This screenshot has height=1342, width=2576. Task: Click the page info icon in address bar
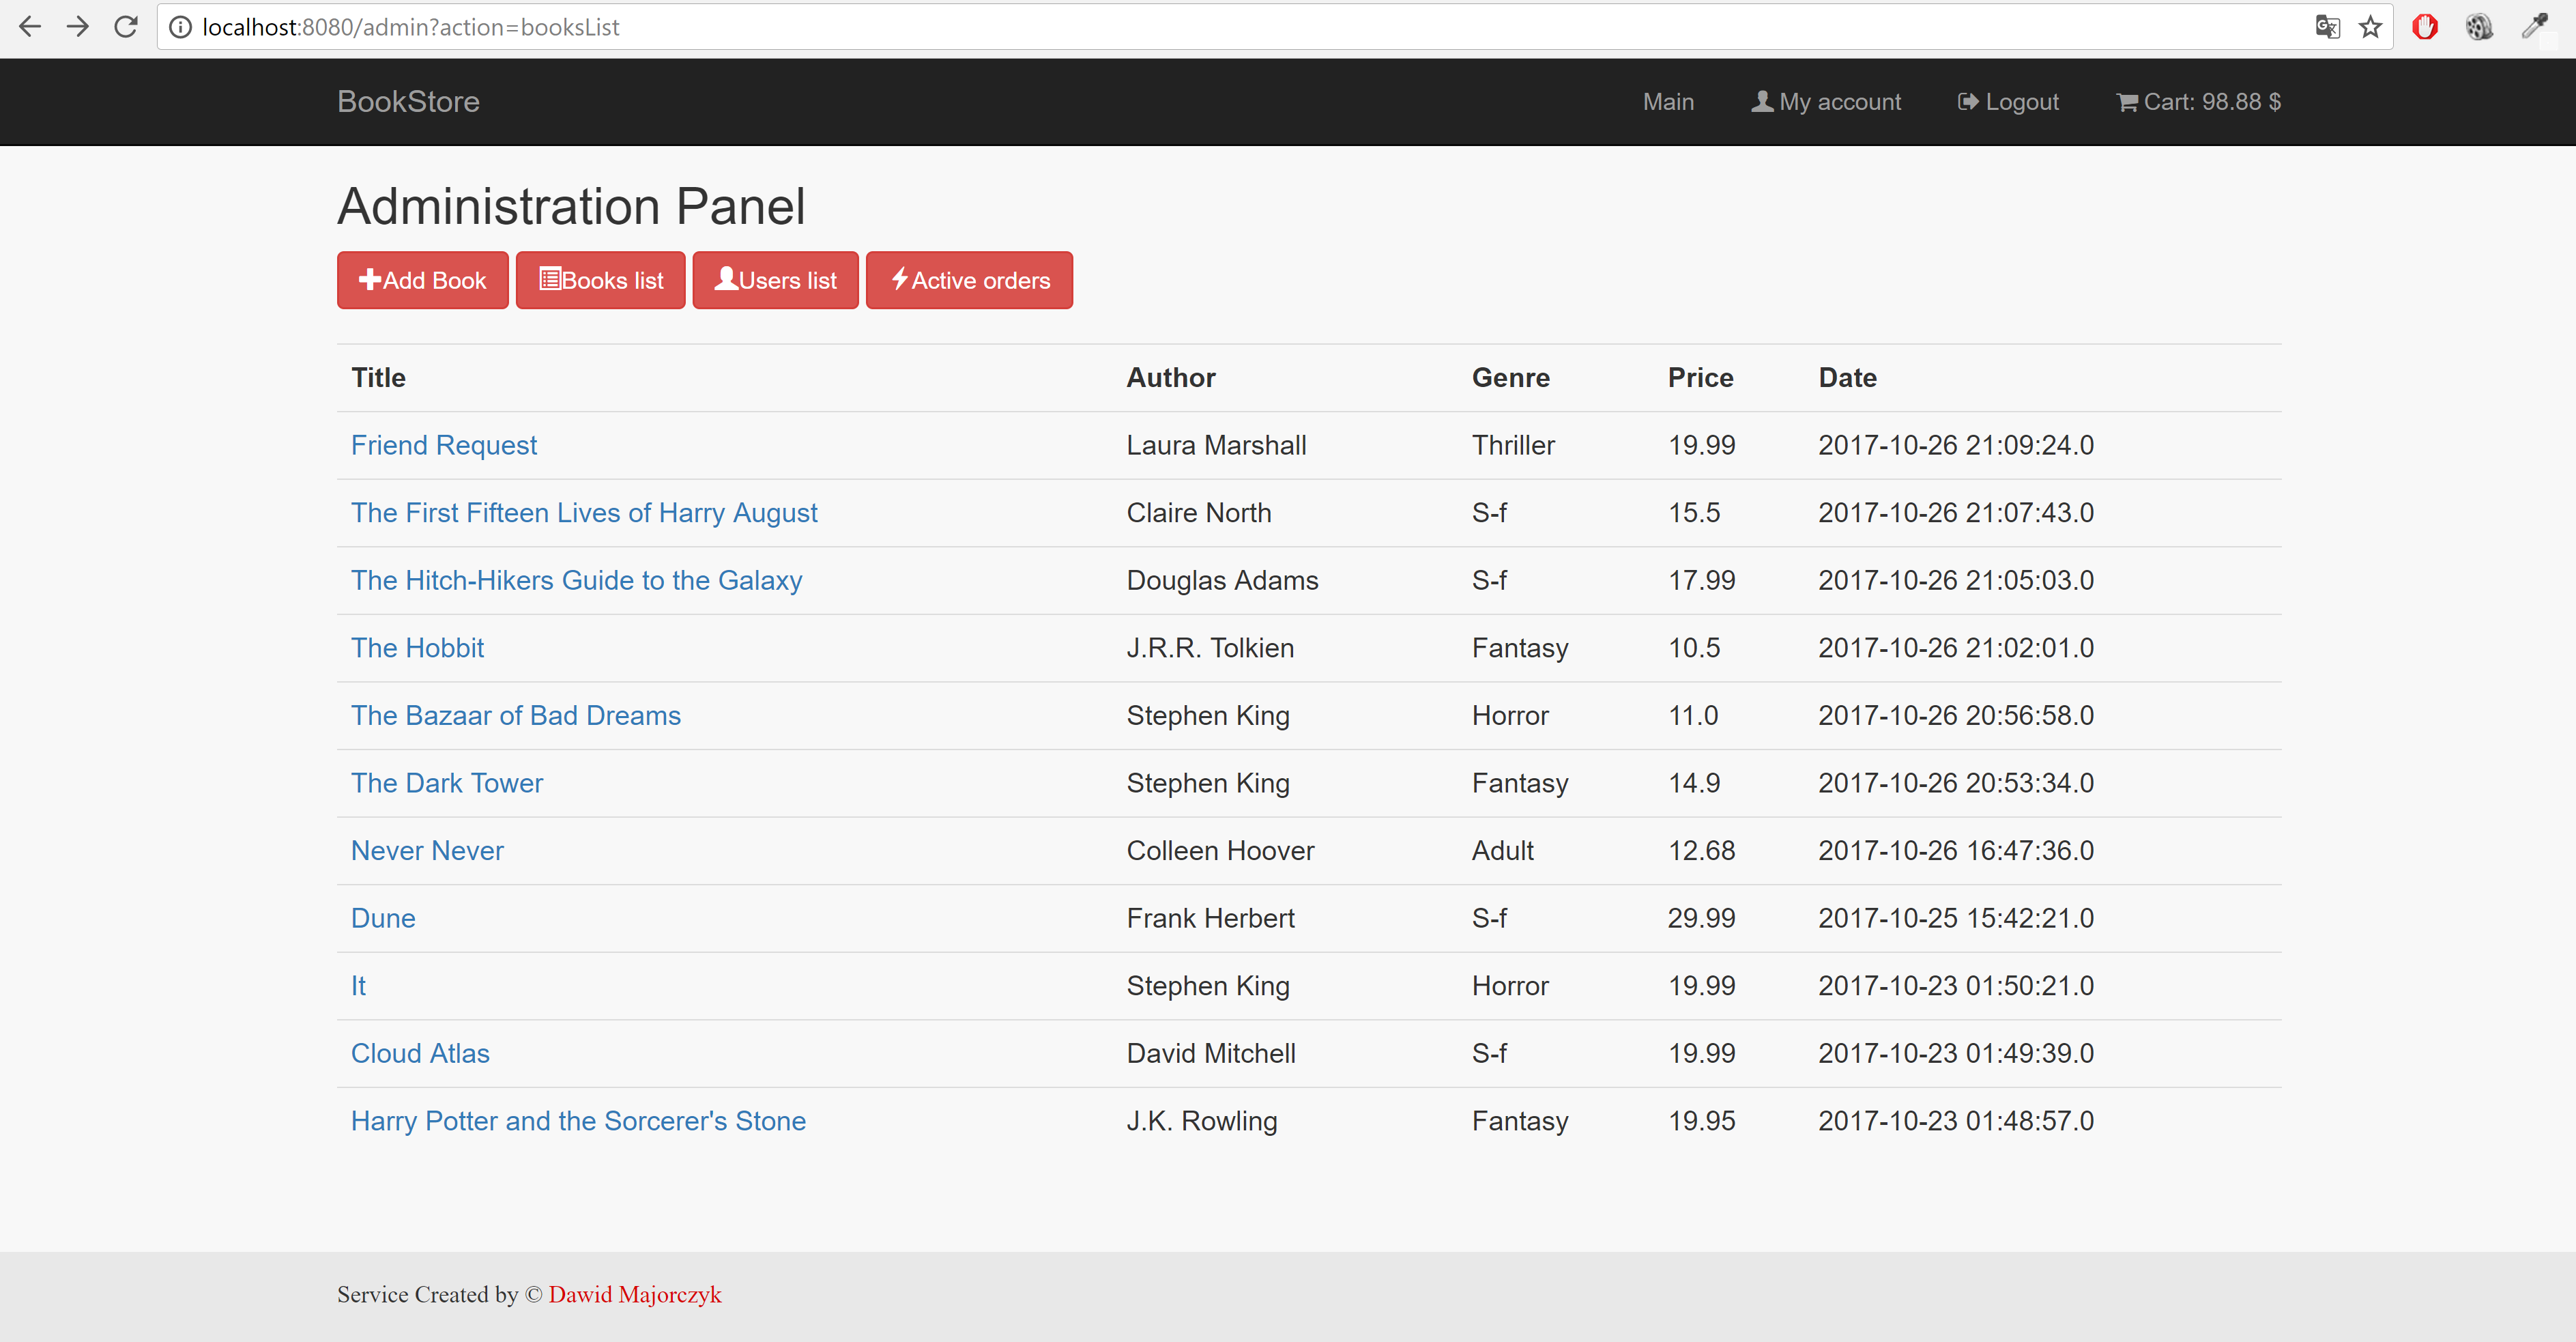coord(180,27)
